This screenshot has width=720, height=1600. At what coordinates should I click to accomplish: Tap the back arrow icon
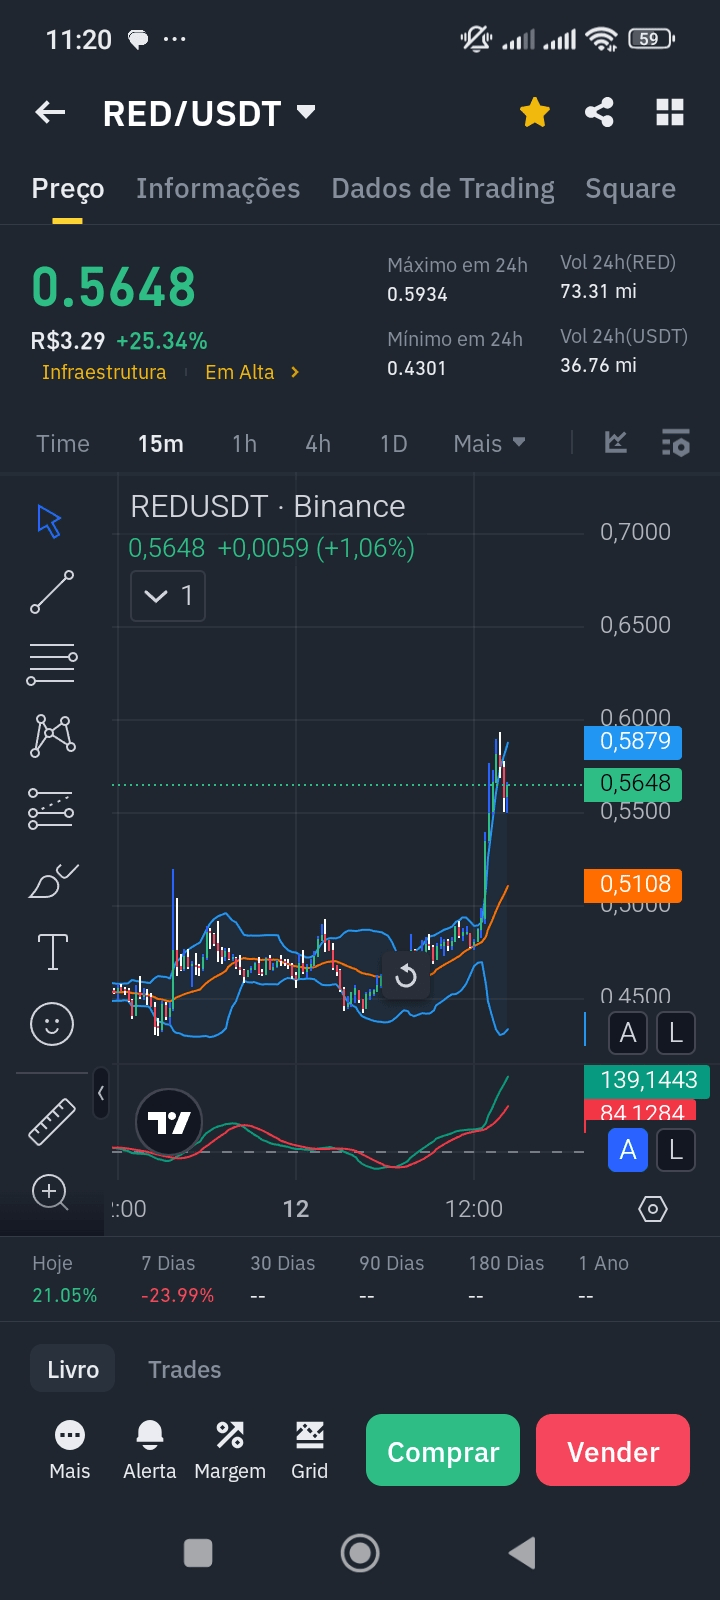coord(50,113)
